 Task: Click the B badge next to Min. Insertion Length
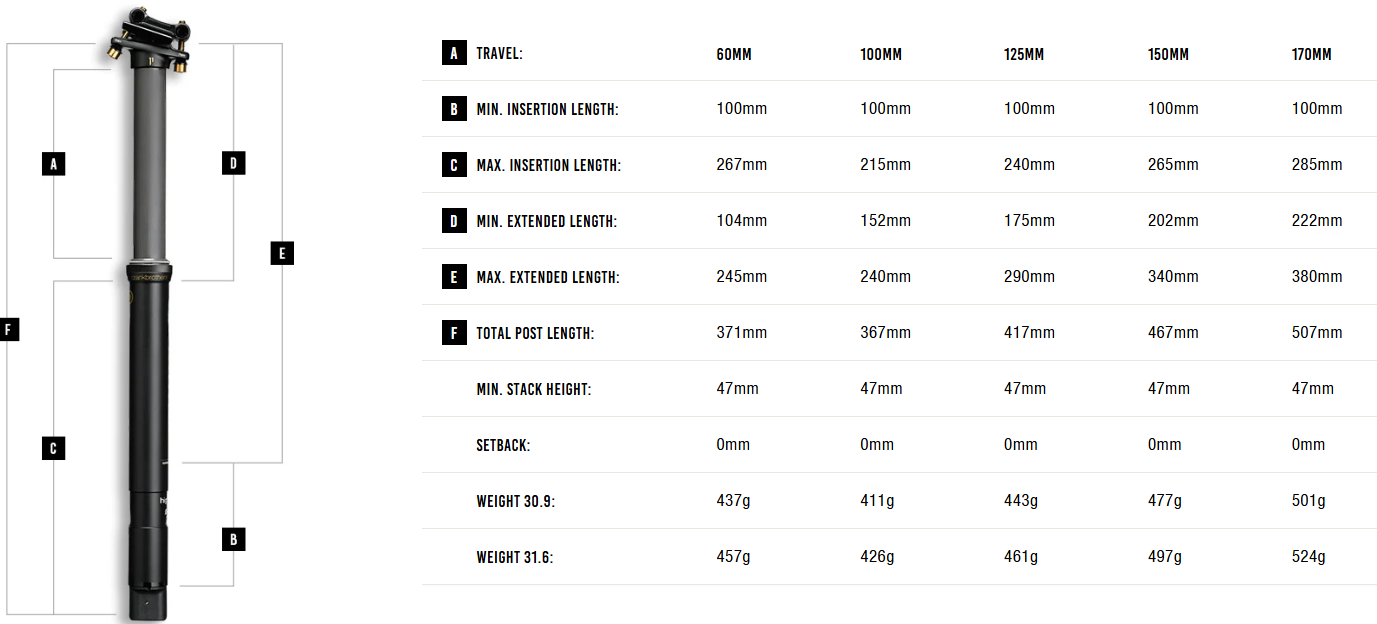(454, 109)
